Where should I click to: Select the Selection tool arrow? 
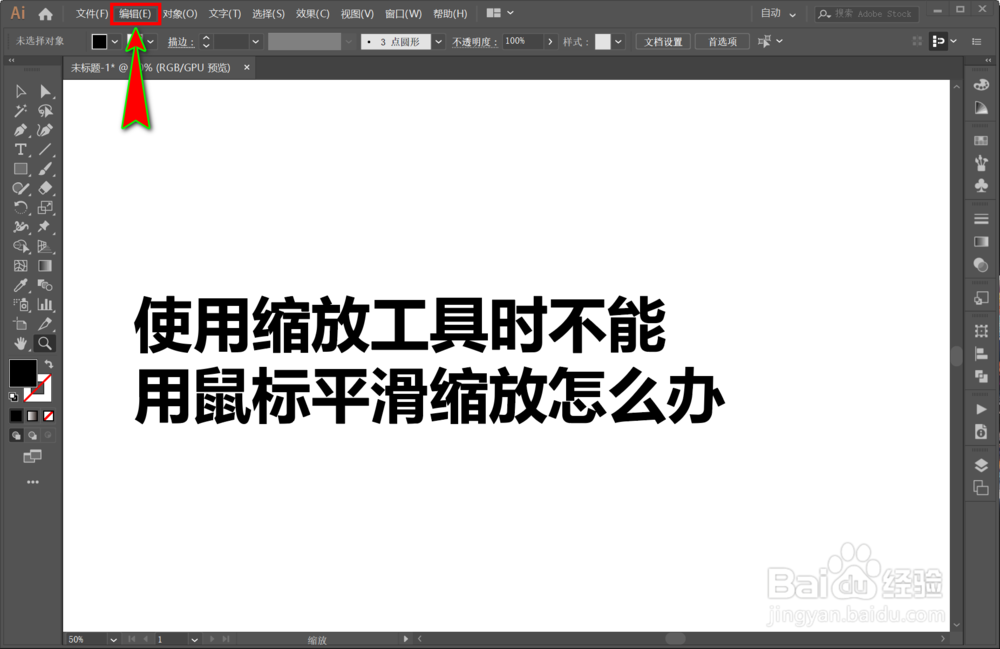20,92
